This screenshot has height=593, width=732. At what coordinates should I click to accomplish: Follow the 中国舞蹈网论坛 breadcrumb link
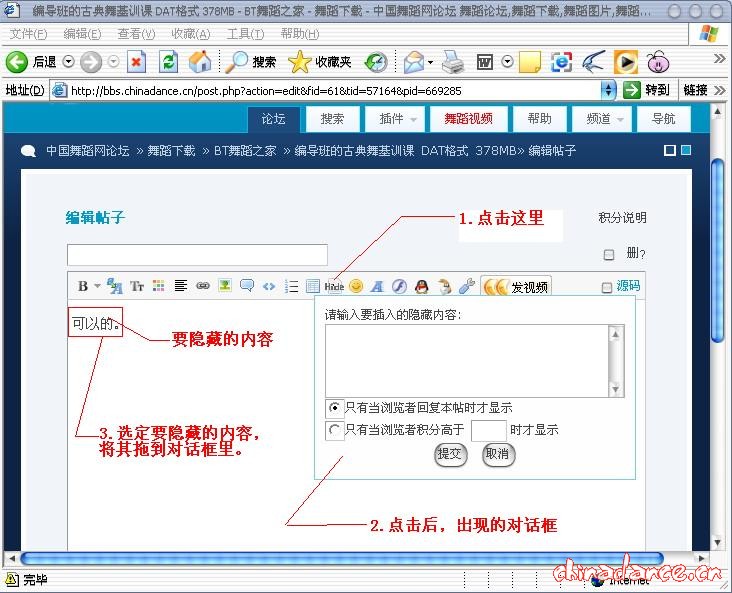pyautogui.click(x=88, y=150)
